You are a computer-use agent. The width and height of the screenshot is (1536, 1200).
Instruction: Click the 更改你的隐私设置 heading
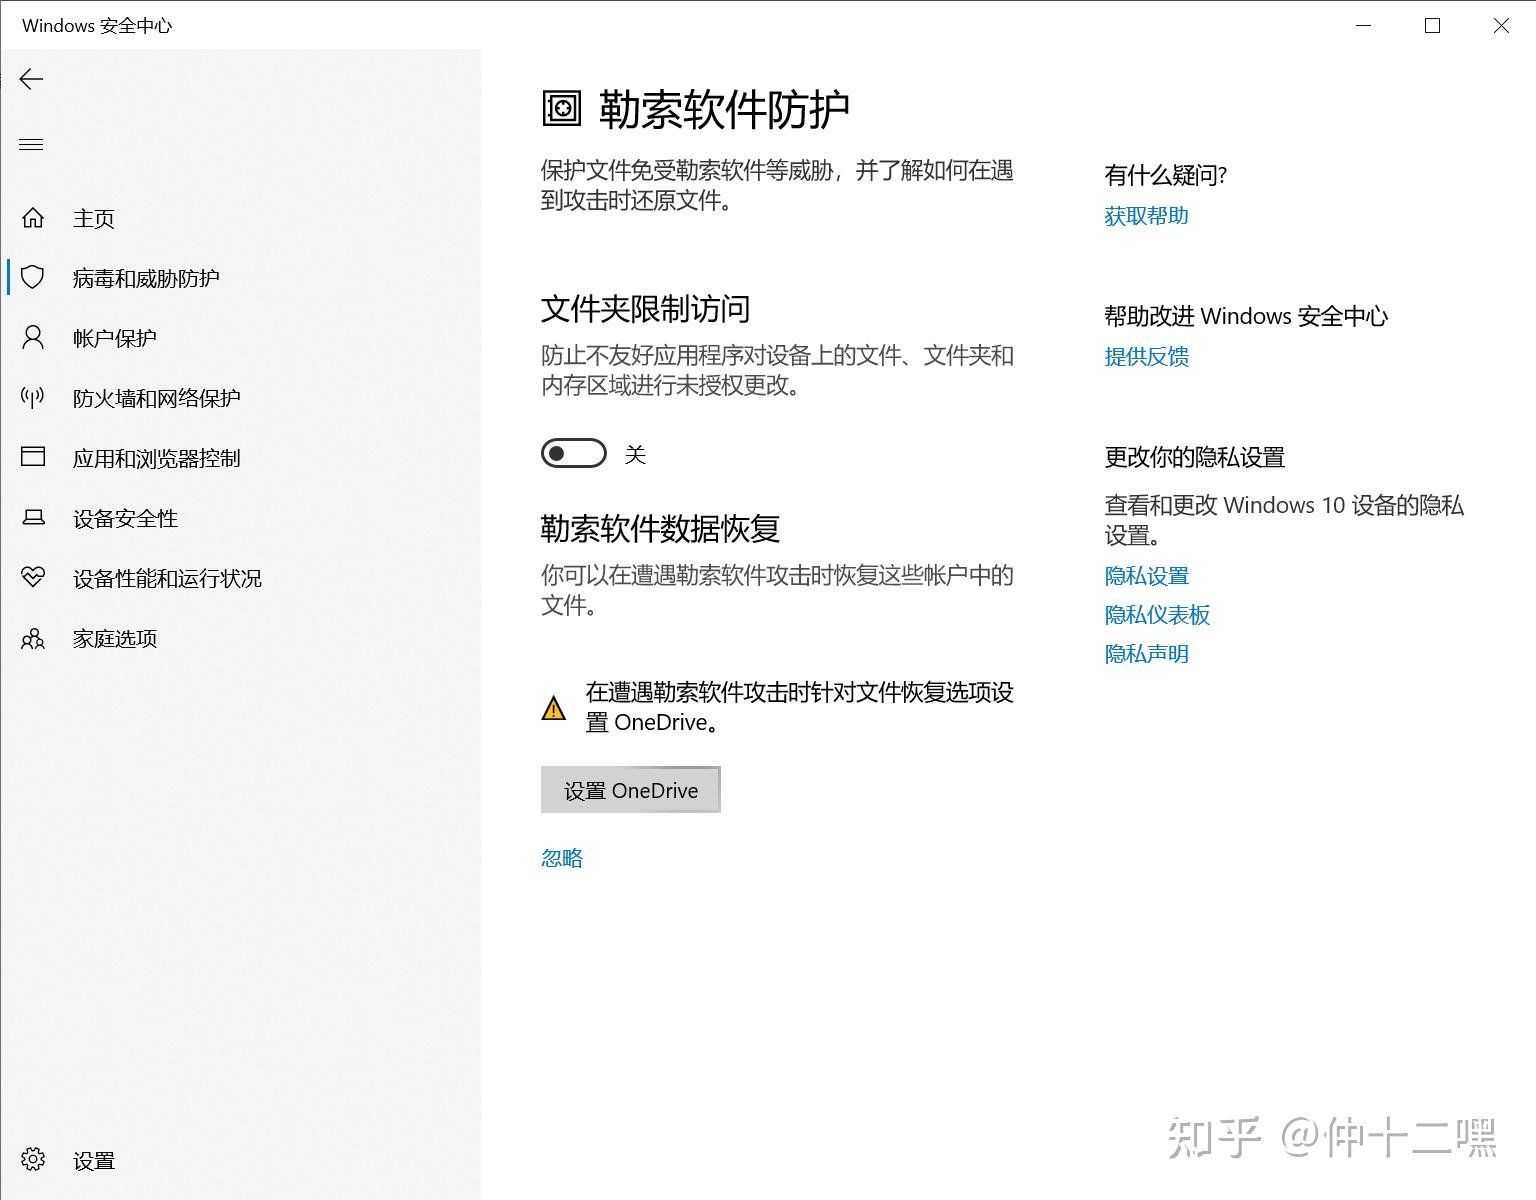tap(1194, 457)
